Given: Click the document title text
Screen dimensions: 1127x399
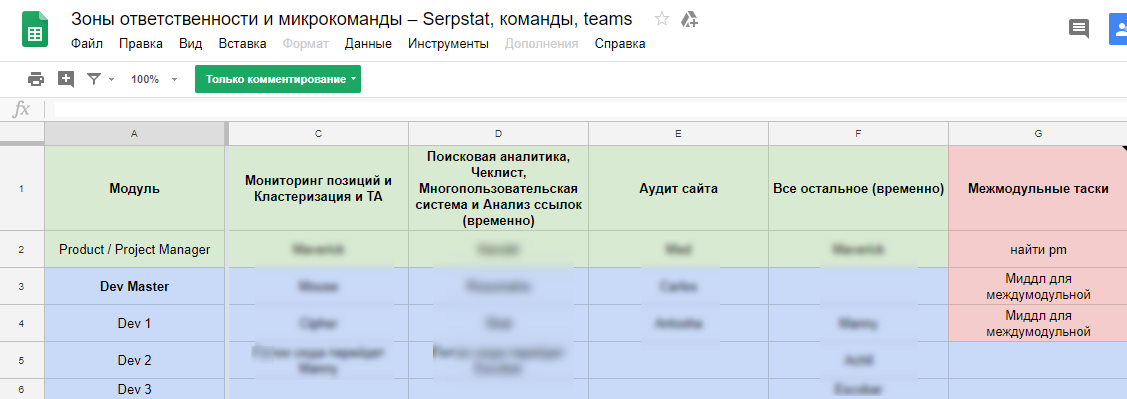Looking at the screenshot, I should coord(351,19).
